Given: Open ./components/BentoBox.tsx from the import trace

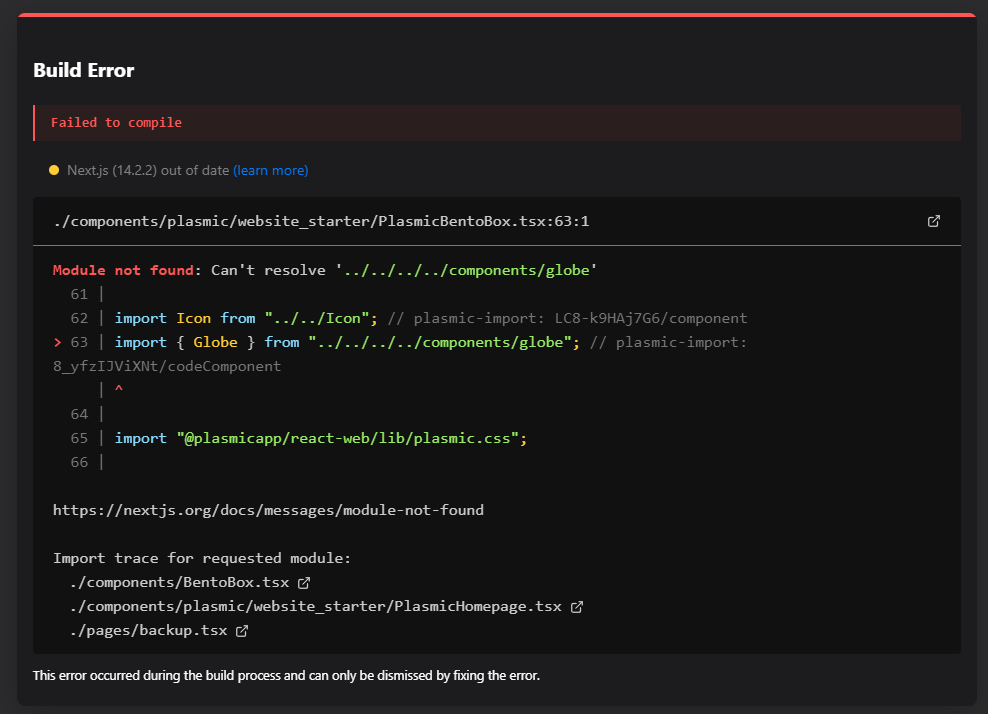Looking at the screenshot, I should (180, 582).
